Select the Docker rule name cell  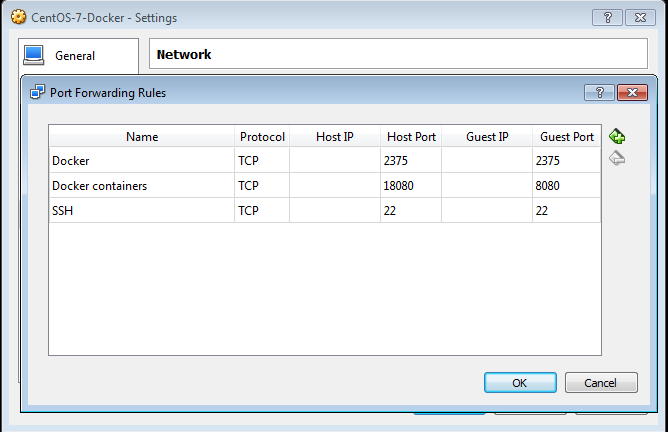[x=142, y=160]
